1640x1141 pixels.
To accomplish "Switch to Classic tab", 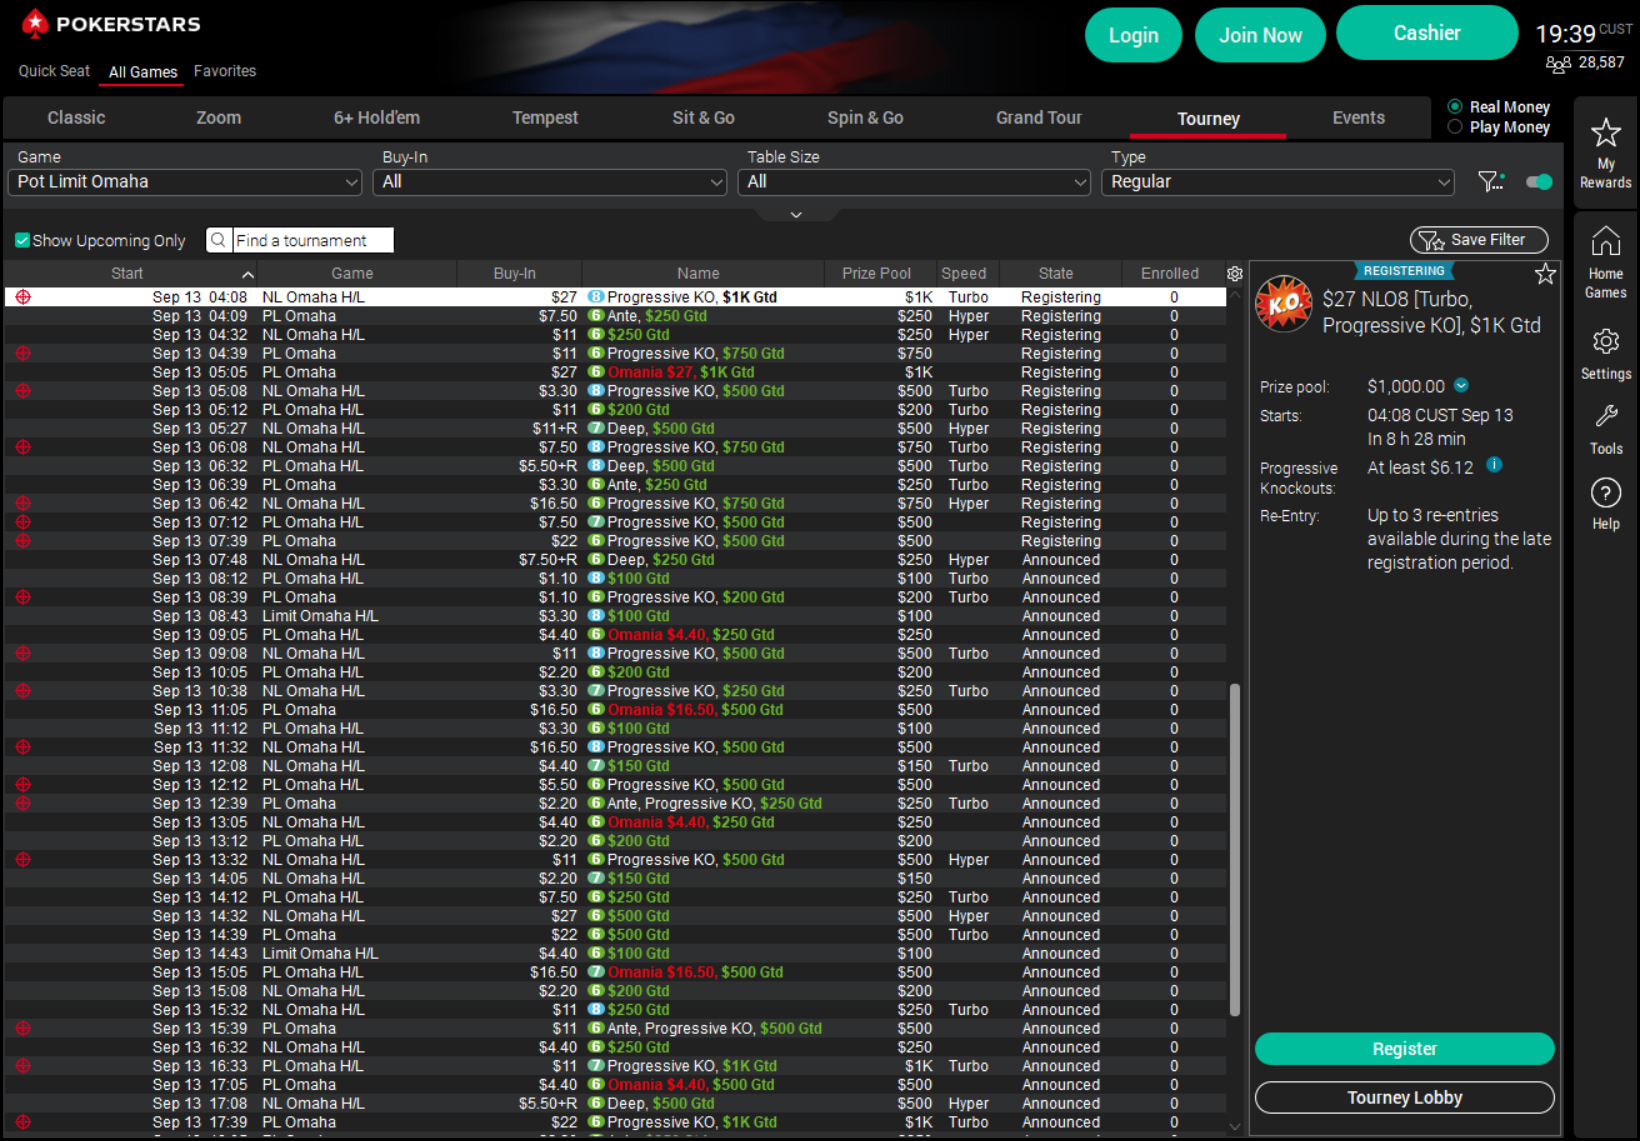I will tap(76, 118).
